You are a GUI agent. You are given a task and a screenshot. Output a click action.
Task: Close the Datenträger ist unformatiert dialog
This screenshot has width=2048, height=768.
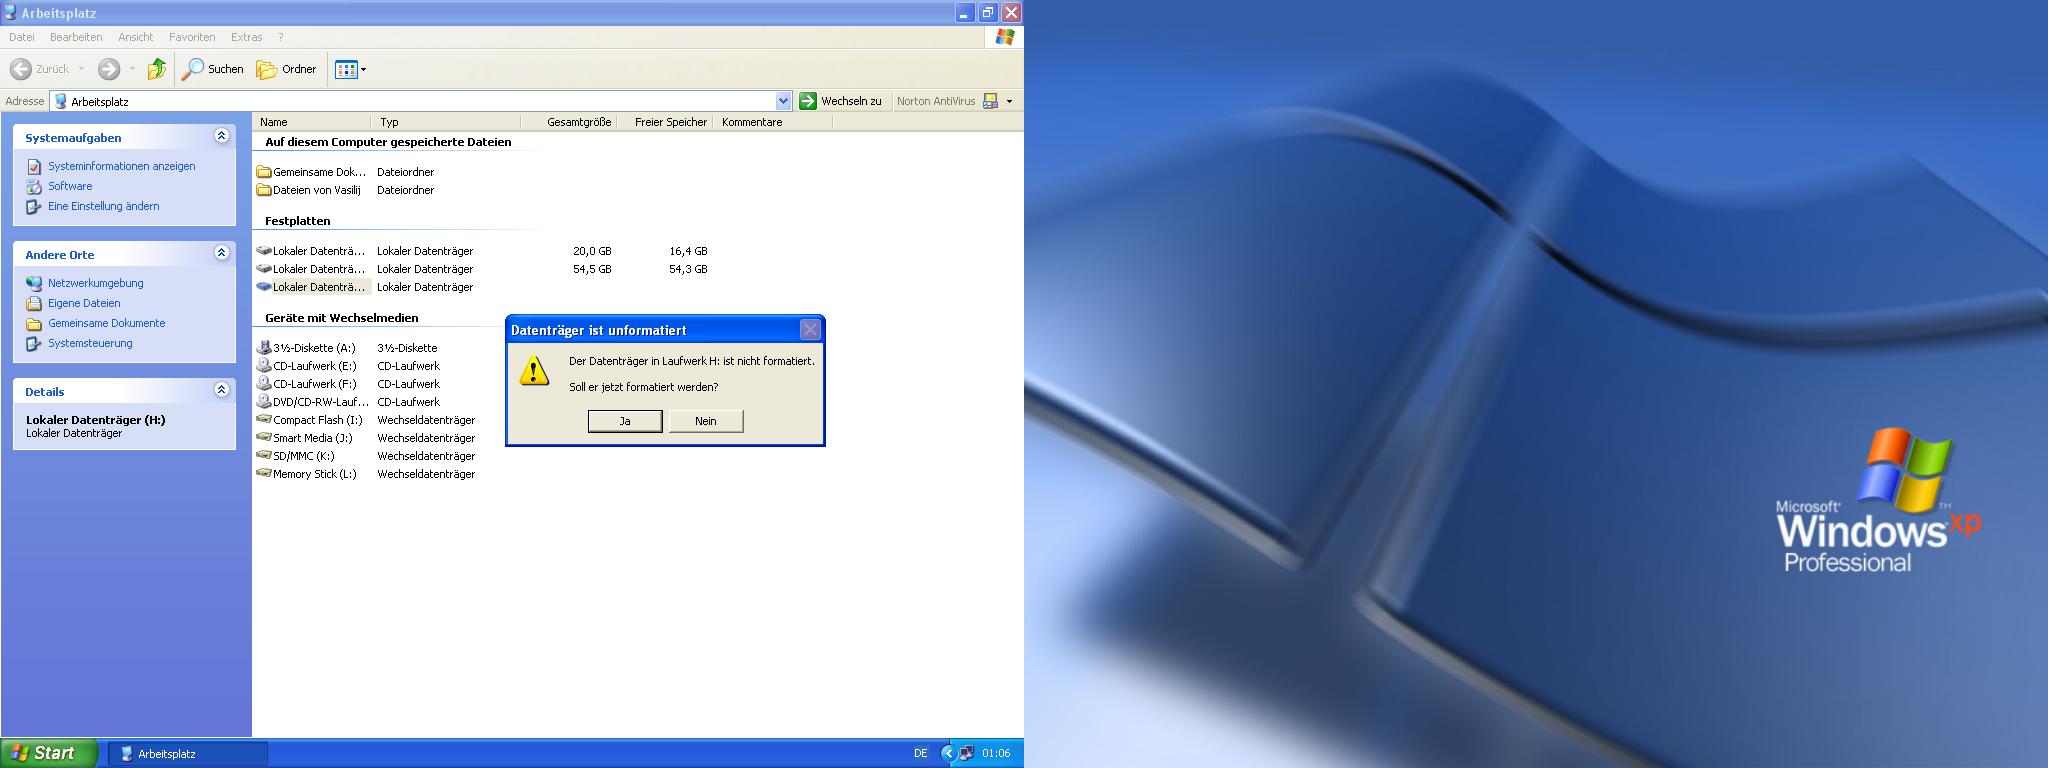tap(810, 329)
